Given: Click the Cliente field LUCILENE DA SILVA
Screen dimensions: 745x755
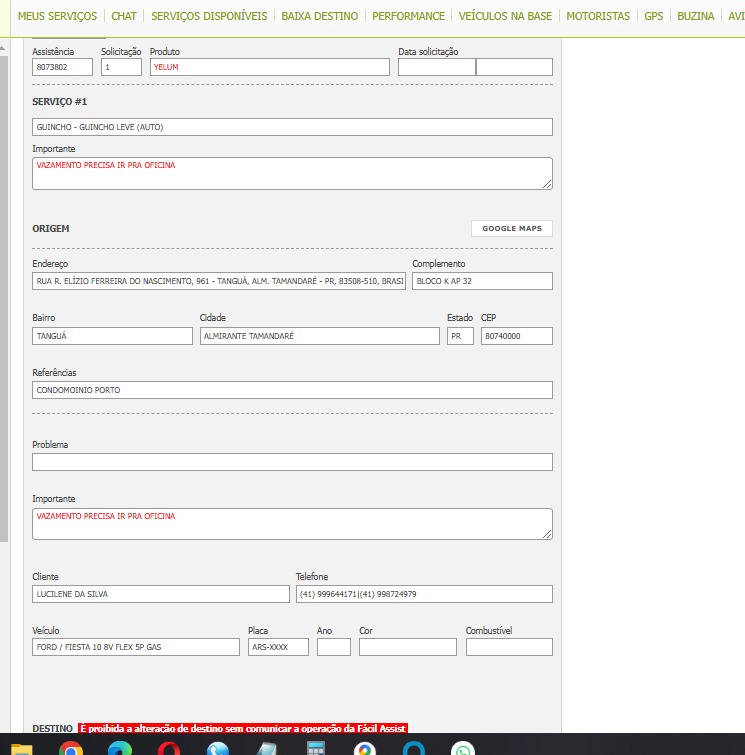Looking at the screenshot, I should click(161, 594).
